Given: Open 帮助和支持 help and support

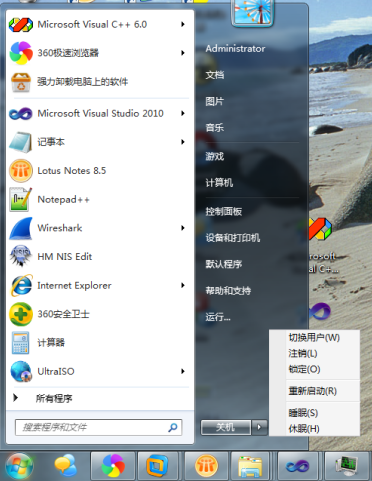Looking at the screenshot, I should pos(228,291).
